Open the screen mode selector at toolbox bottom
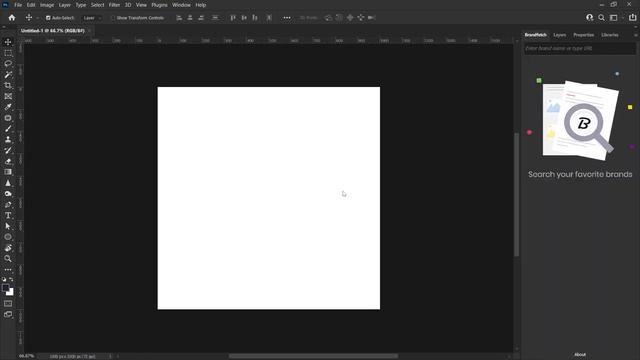 point(8,314)
